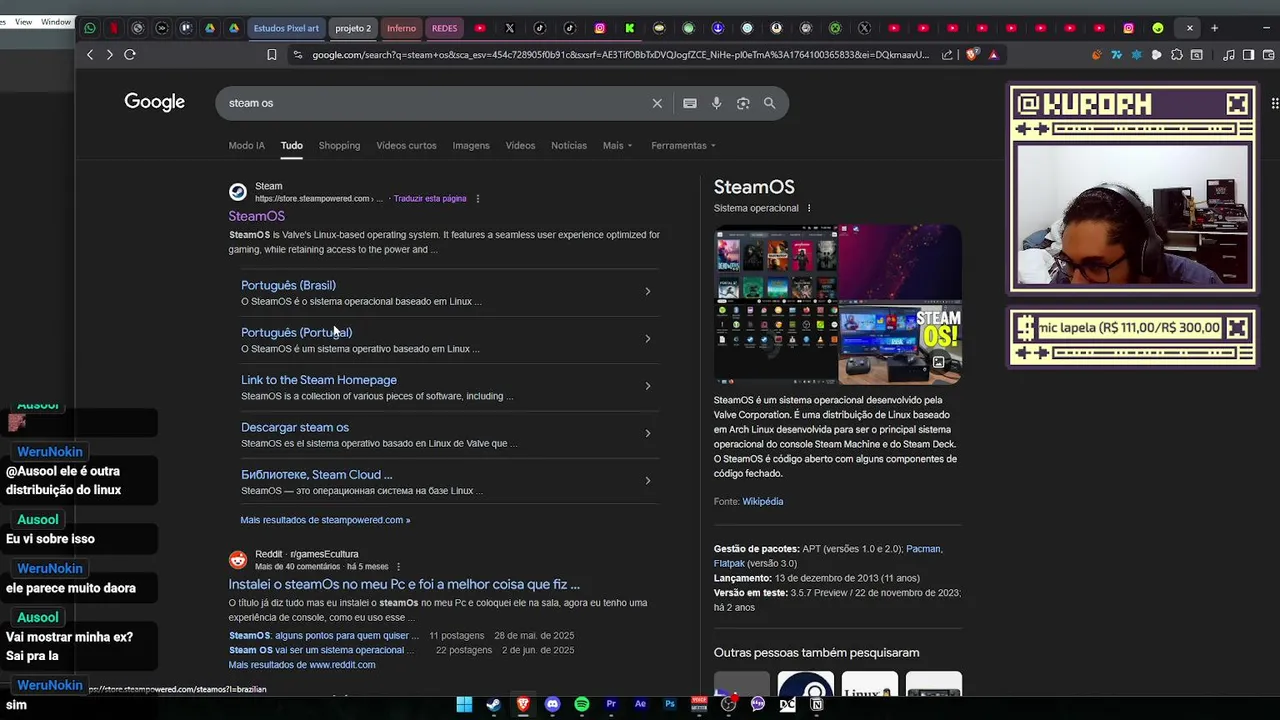Viewport: 1280px width, 720px height.
Task: Go back with the browser back arrow
Action: 90,54
